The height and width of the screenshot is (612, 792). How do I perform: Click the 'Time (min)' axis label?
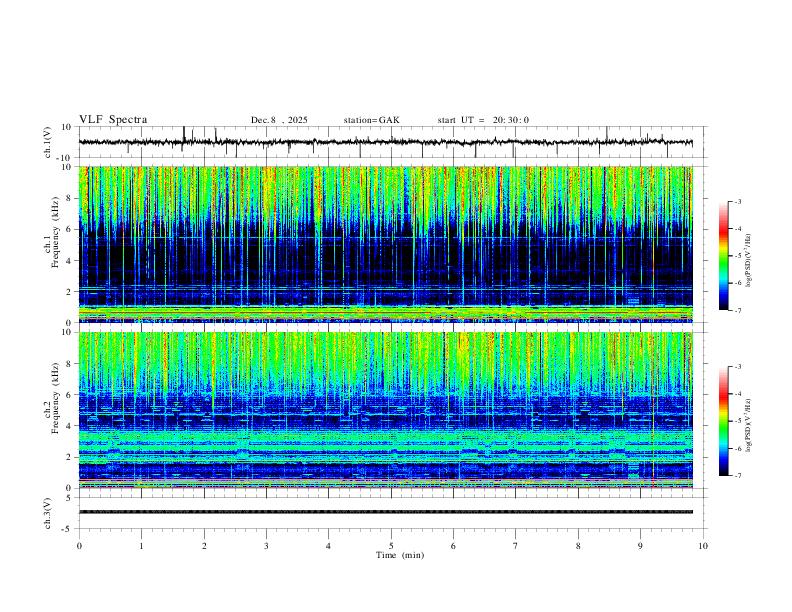point(400,555)
